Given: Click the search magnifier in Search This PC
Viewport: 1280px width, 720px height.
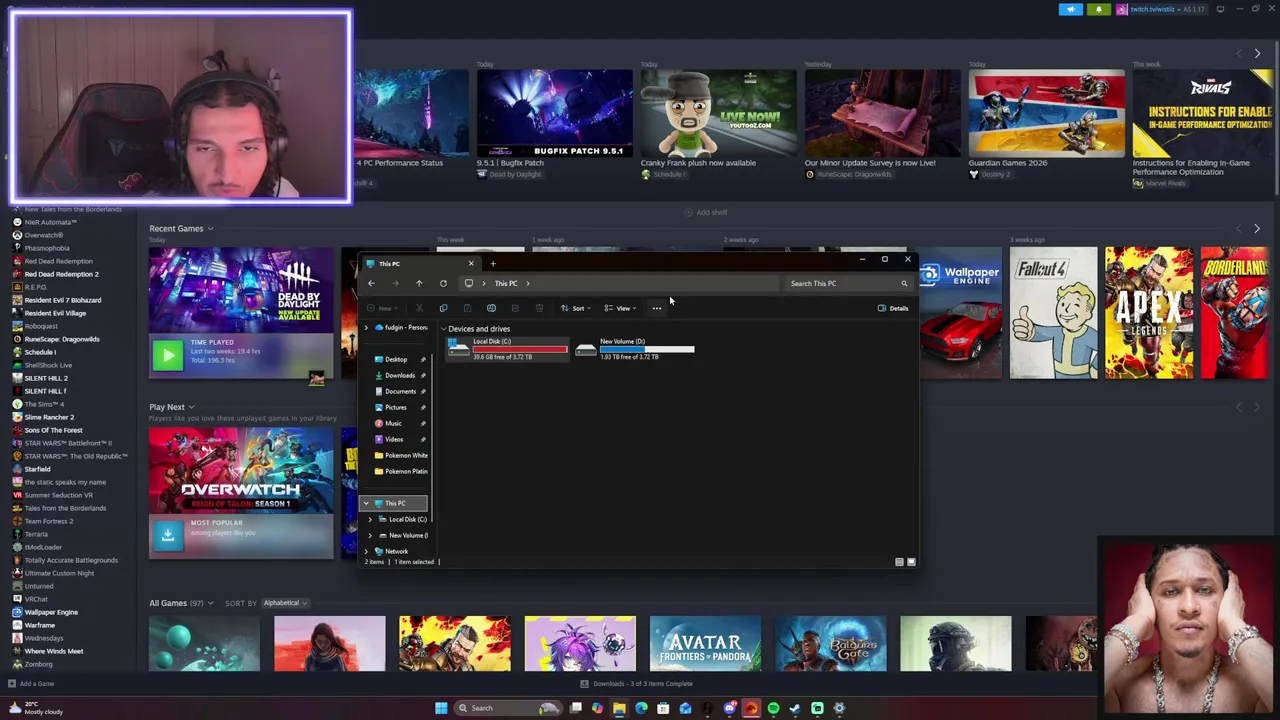Looking at the screenshot, I should 904,283.
